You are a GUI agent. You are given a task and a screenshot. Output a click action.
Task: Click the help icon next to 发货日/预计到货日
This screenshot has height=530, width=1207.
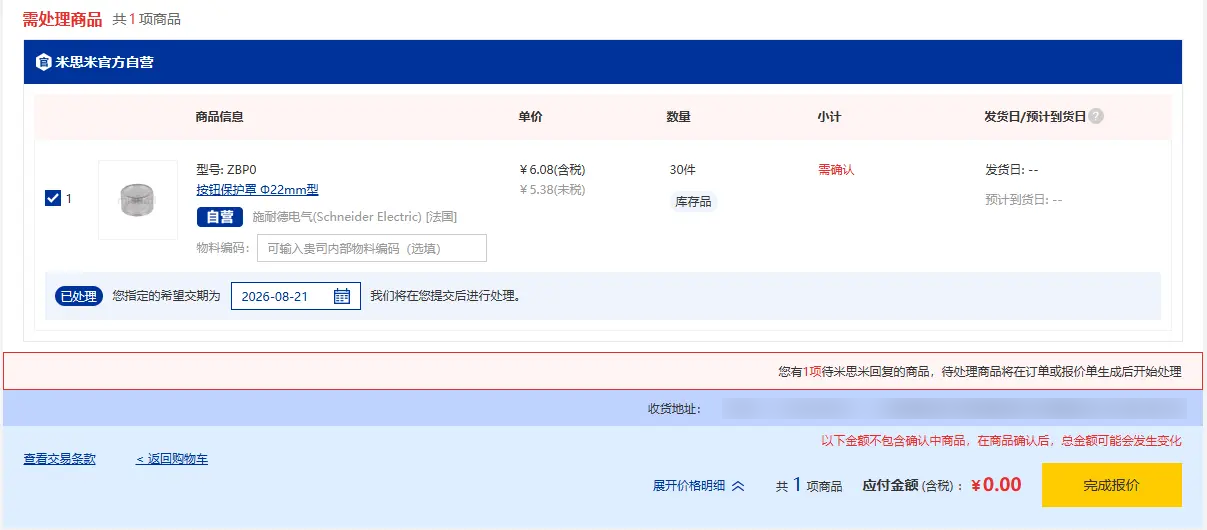tap(1096, 116)
